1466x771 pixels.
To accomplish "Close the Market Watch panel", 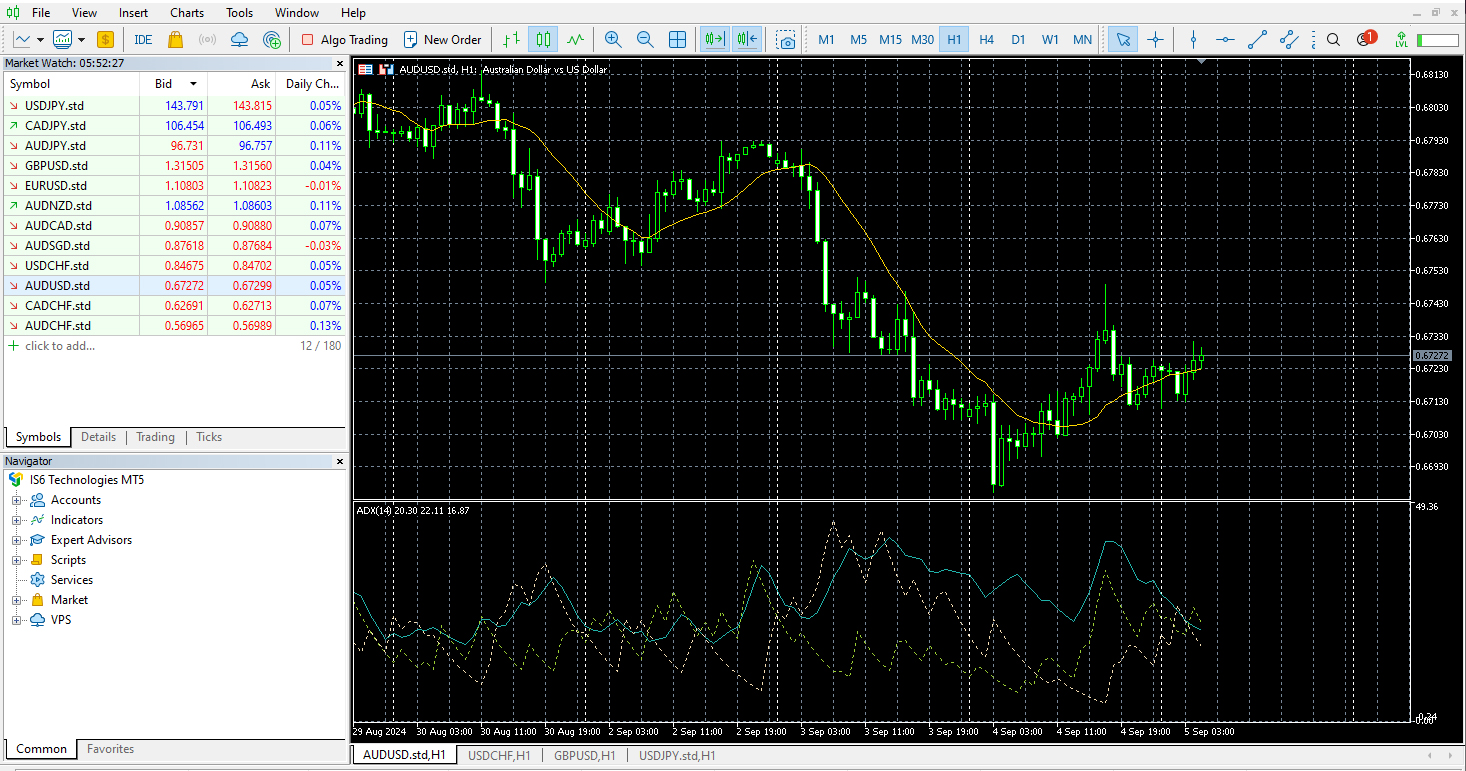I will 339,63.
